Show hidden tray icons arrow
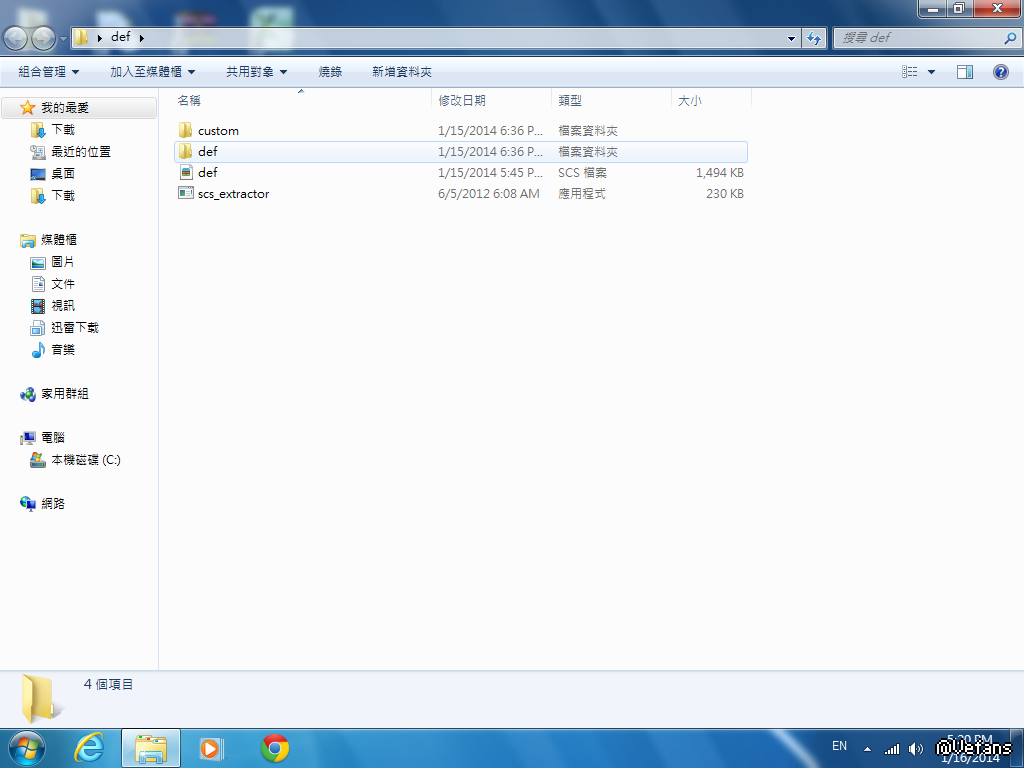This screenshot has height=768, width=1024. [867, 749]
